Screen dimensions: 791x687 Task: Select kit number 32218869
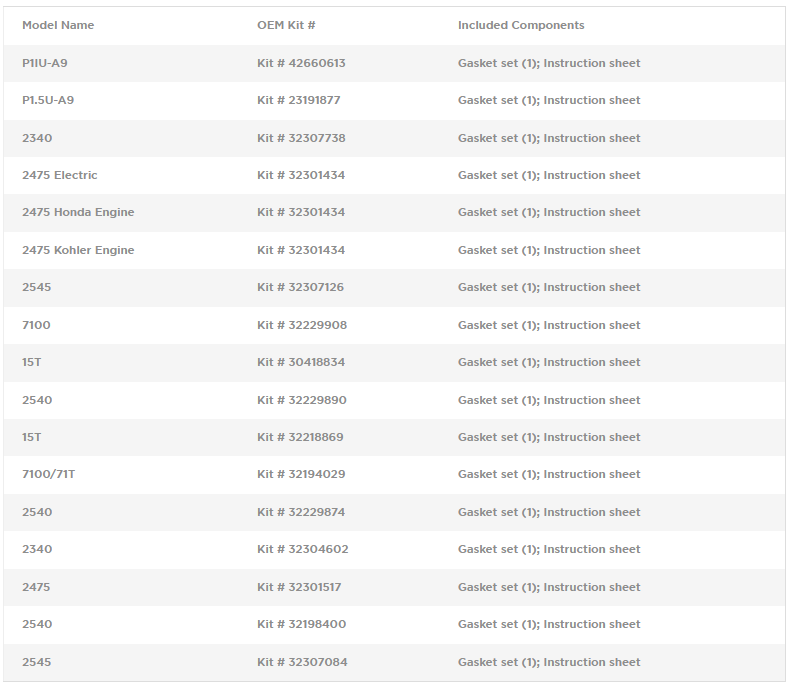point(301,437)
